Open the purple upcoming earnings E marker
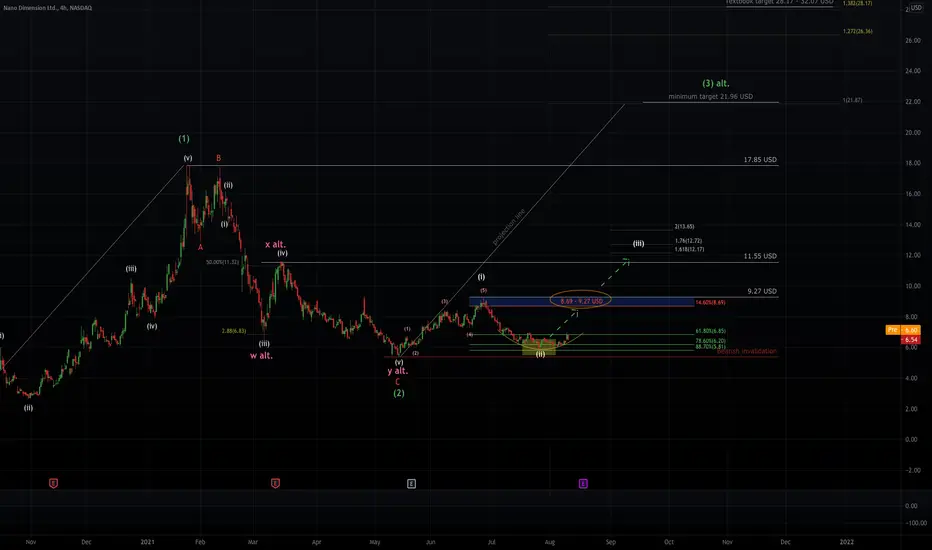The height and width of the screenshot is (550, 932). point(583,484)
